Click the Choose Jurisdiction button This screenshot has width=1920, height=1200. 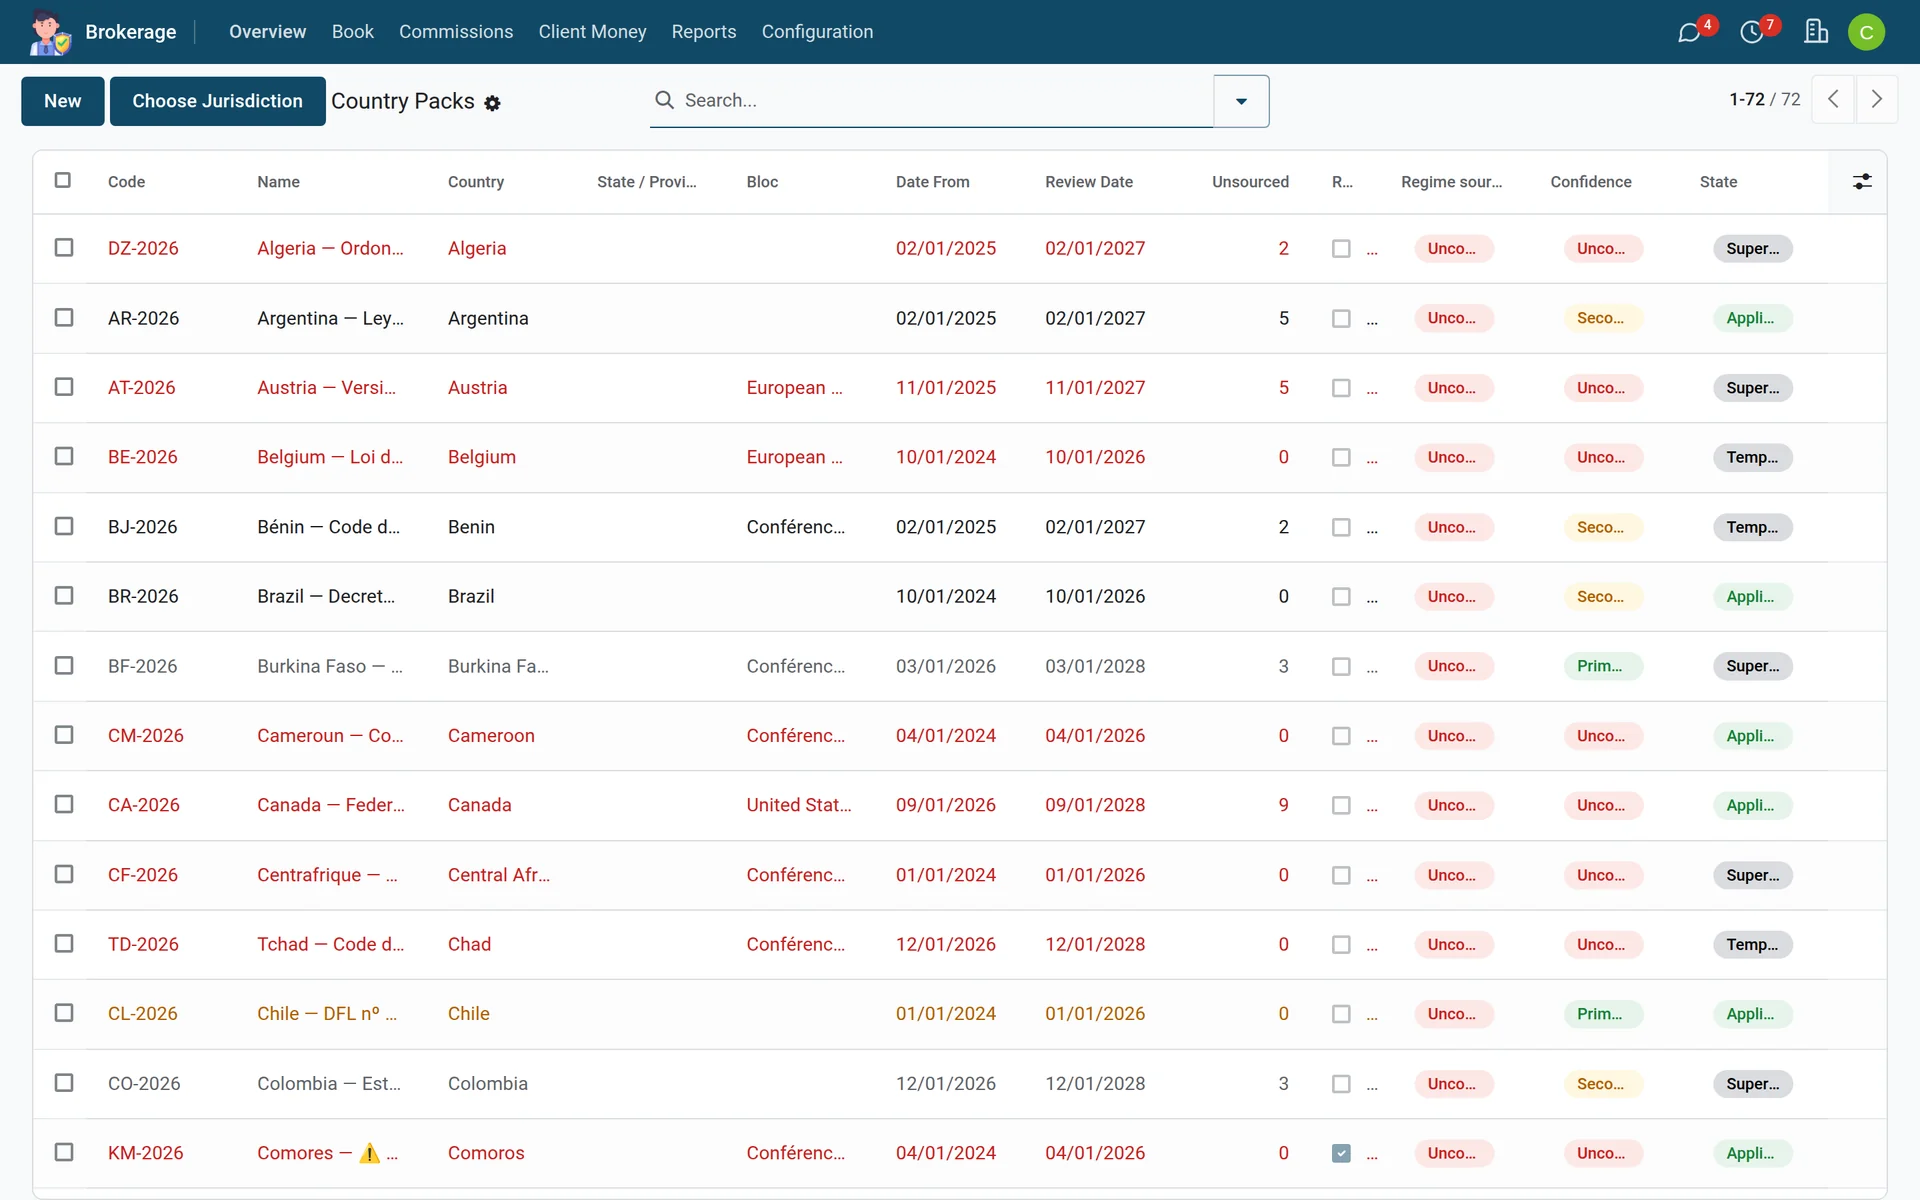pos(217,101)
